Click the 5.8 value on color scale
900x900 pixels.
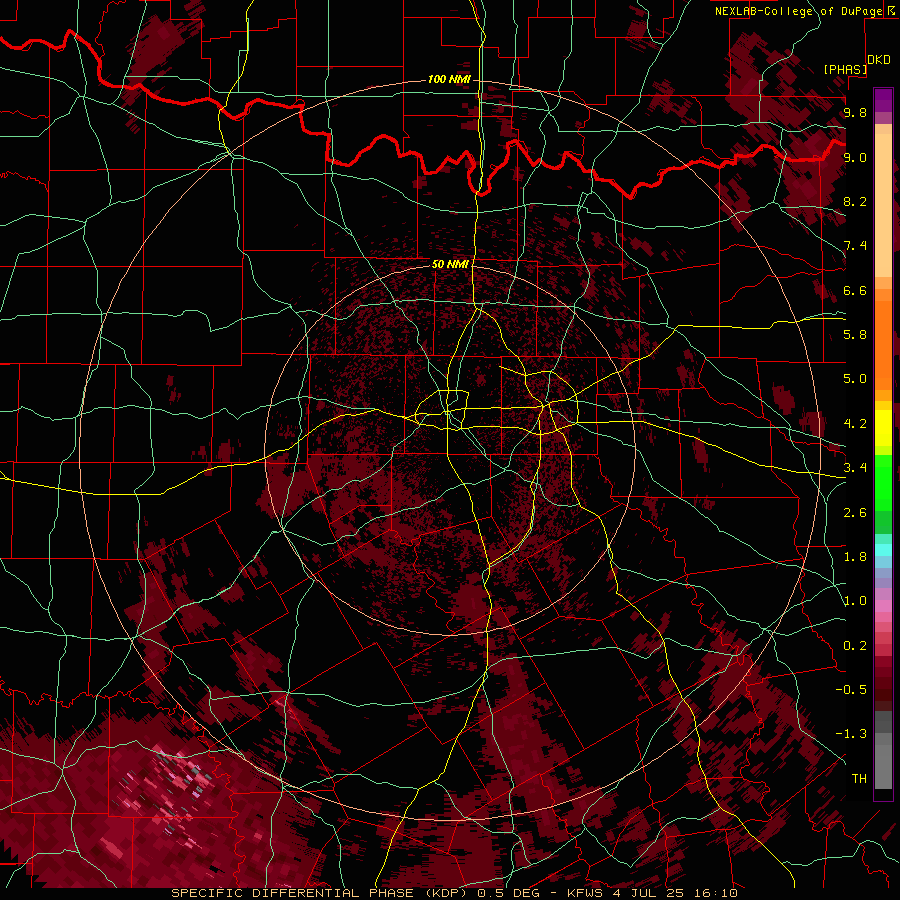[855, 335]
